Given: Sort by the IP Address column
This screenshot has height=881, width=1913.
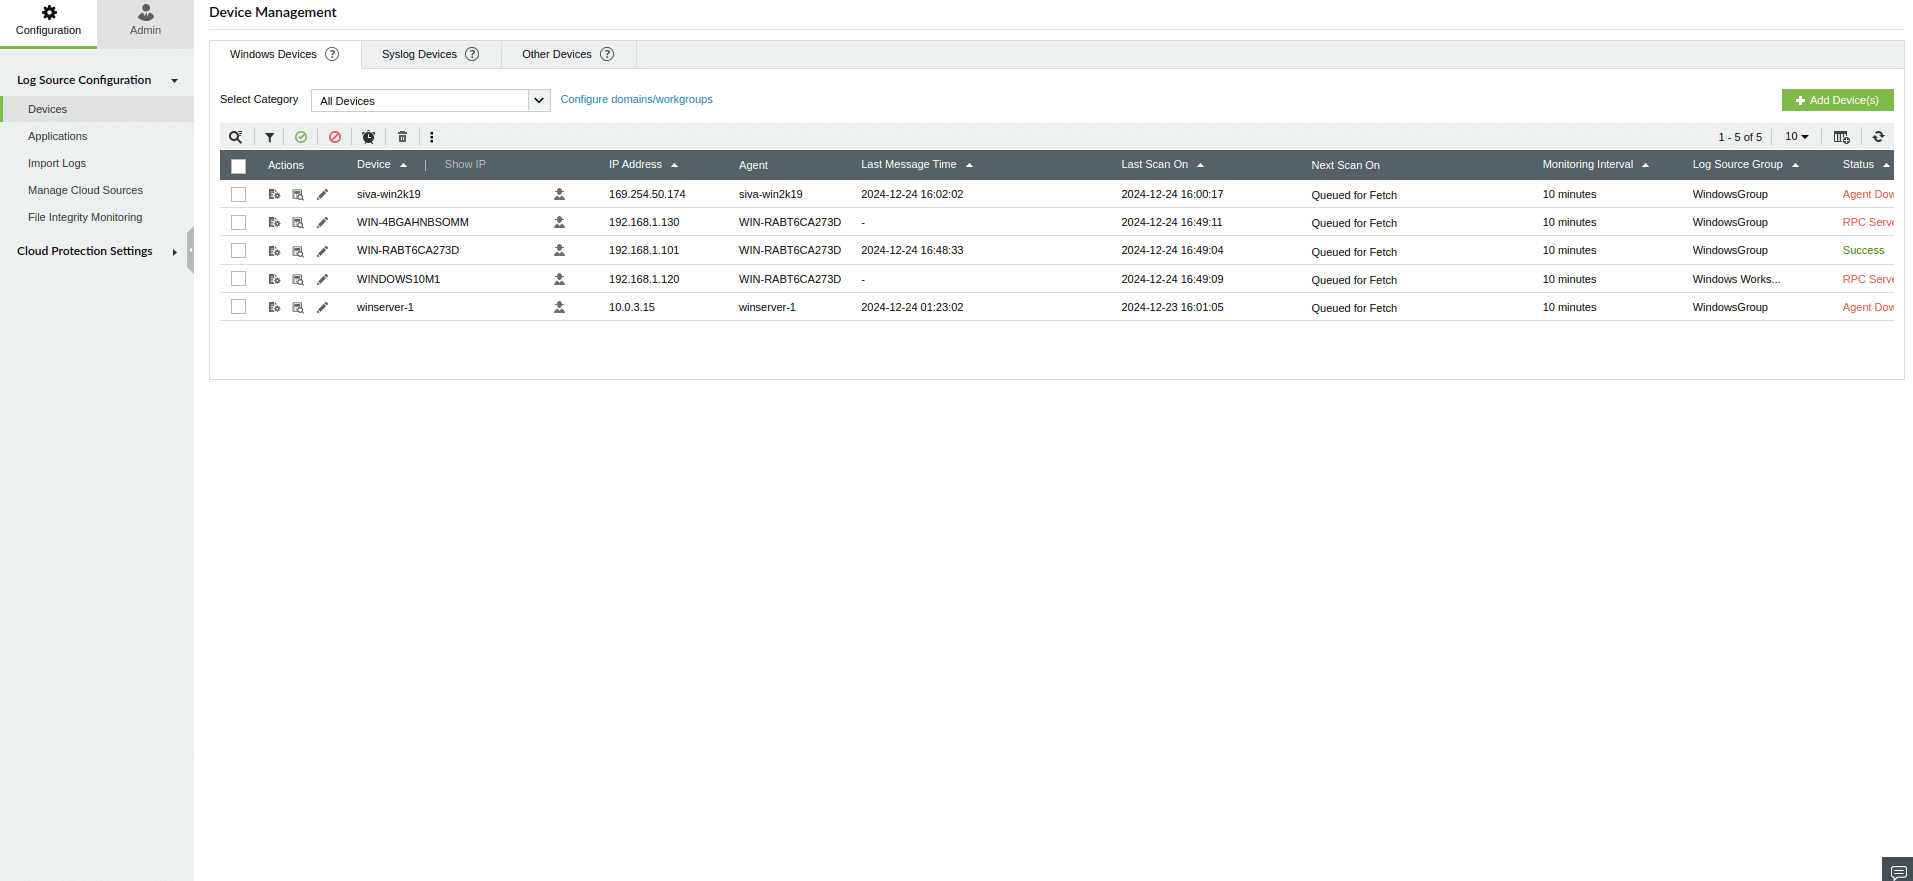Looking at the screenshot, I should pos(643,164).
